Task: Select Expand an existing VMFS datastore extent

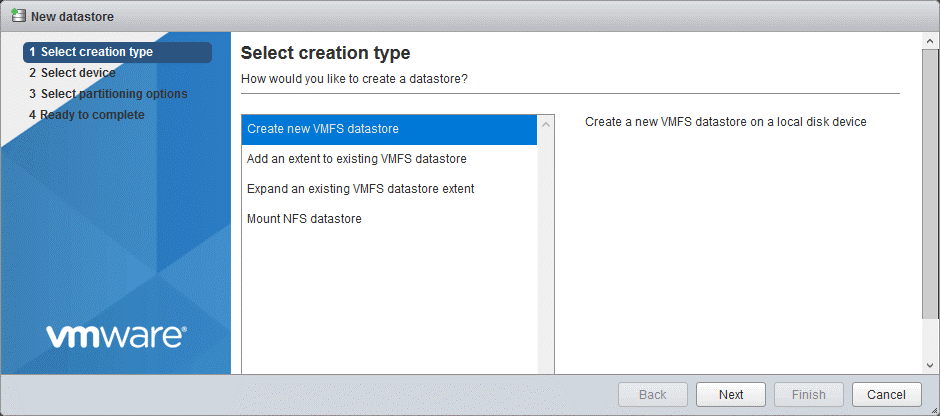Action: [x=361, y=189]
